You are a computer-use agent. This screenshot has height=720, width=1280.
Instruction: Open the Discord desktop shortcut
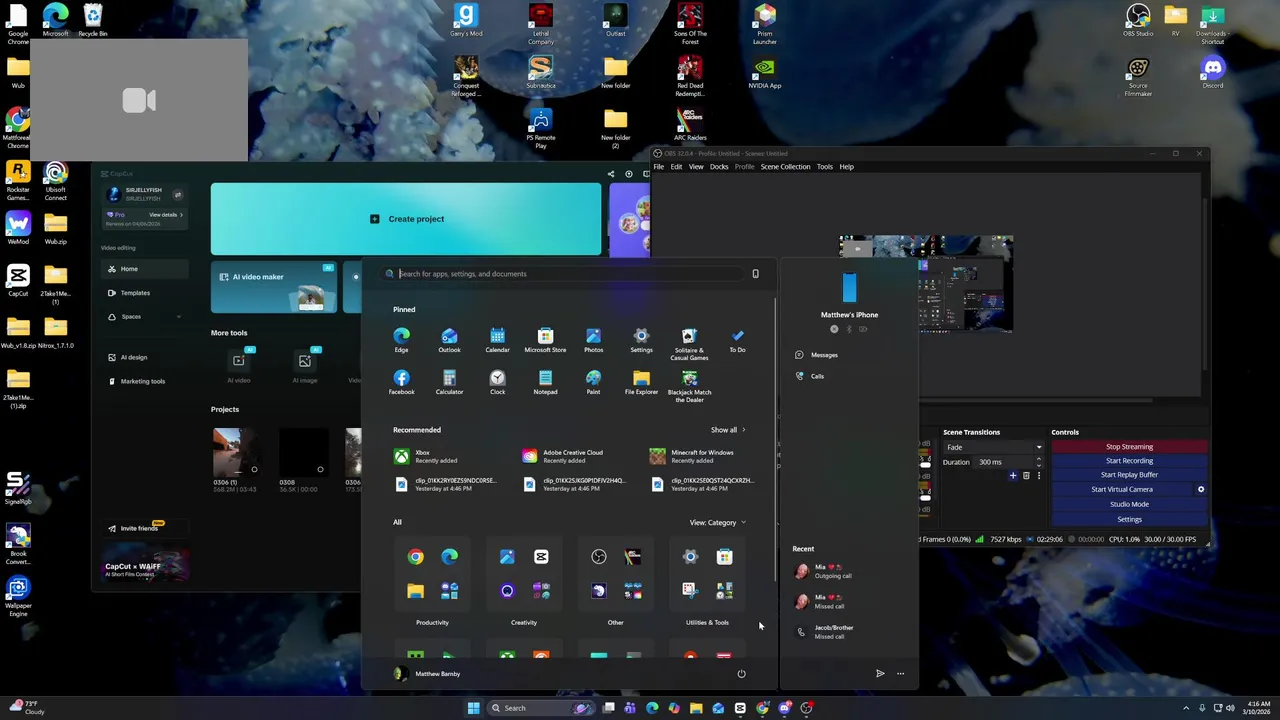(x=1212, y=73)
